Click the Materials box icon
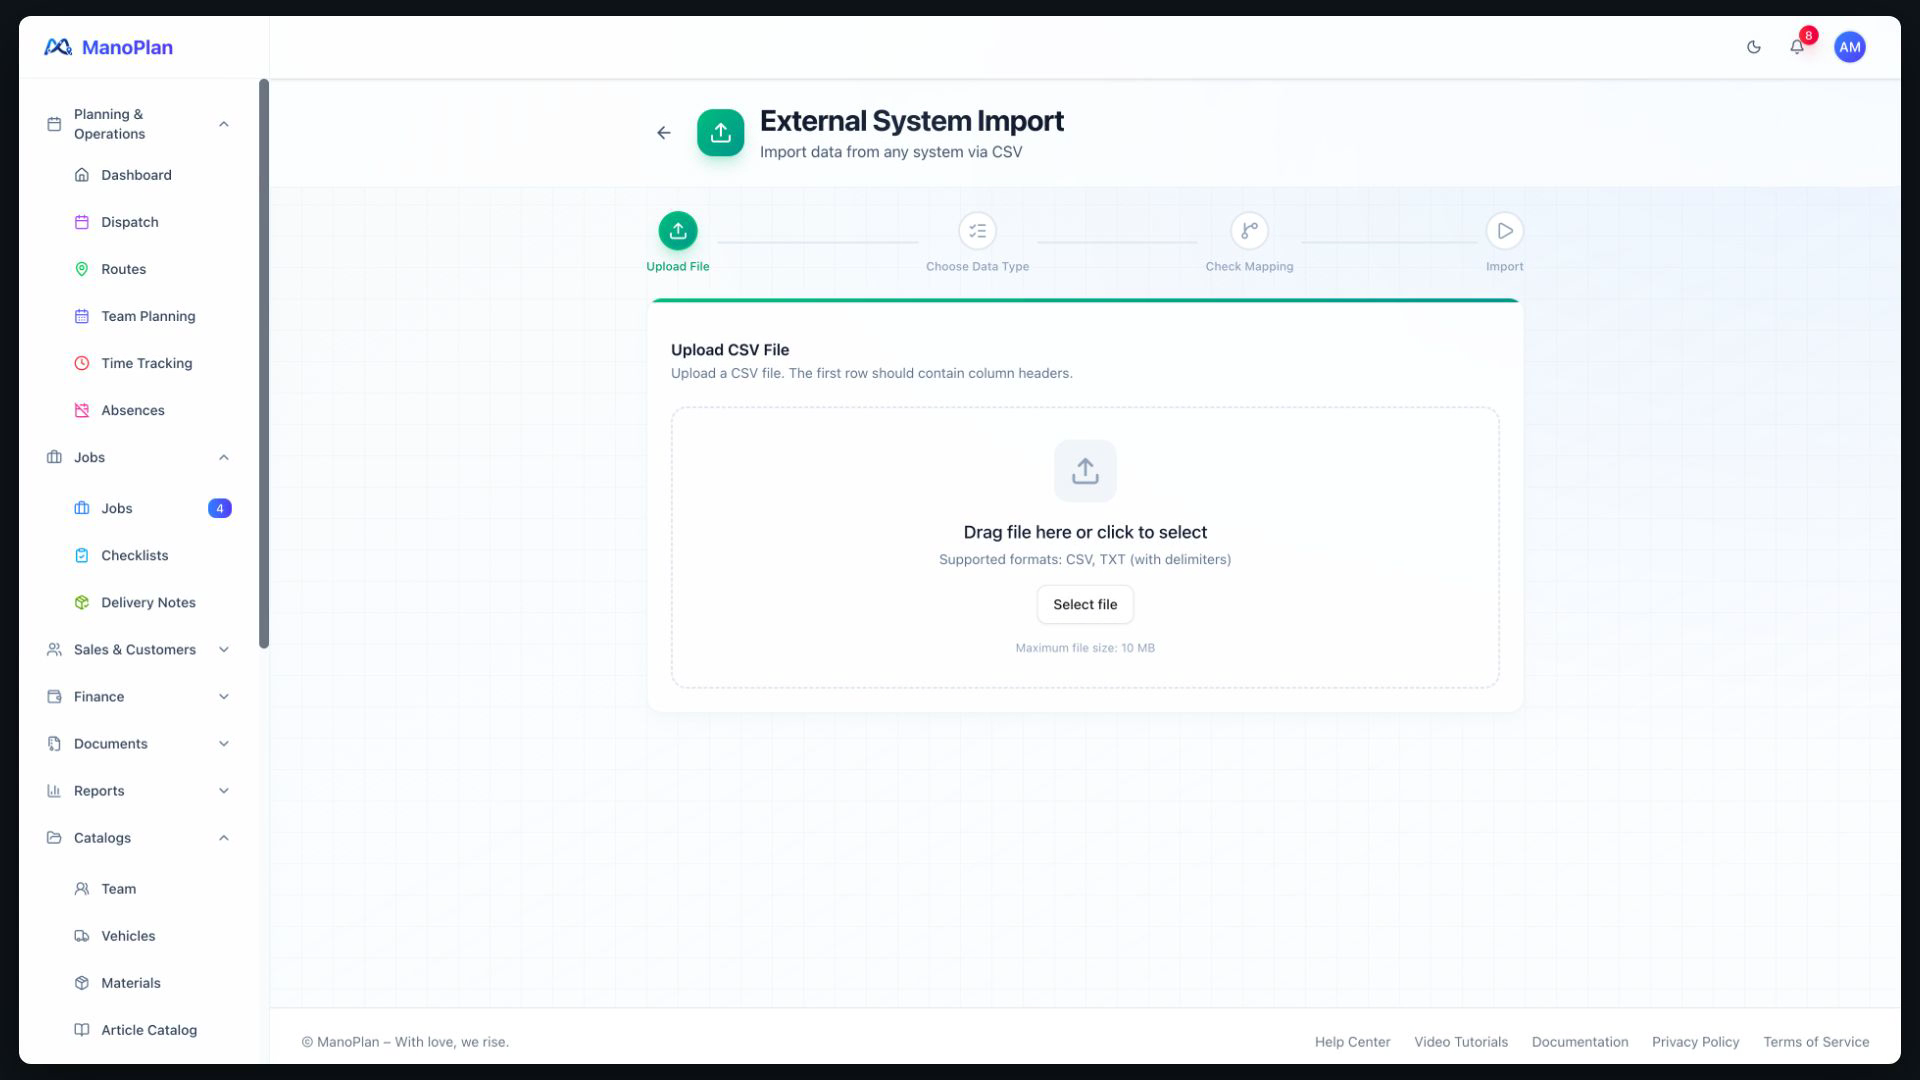1920x1080 pixels. tap(82, 983)
